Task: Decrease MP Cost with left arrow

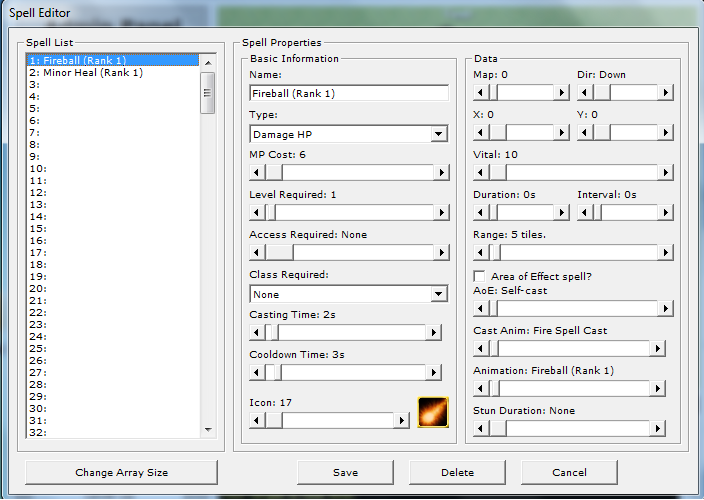Action: pos(257,172)
